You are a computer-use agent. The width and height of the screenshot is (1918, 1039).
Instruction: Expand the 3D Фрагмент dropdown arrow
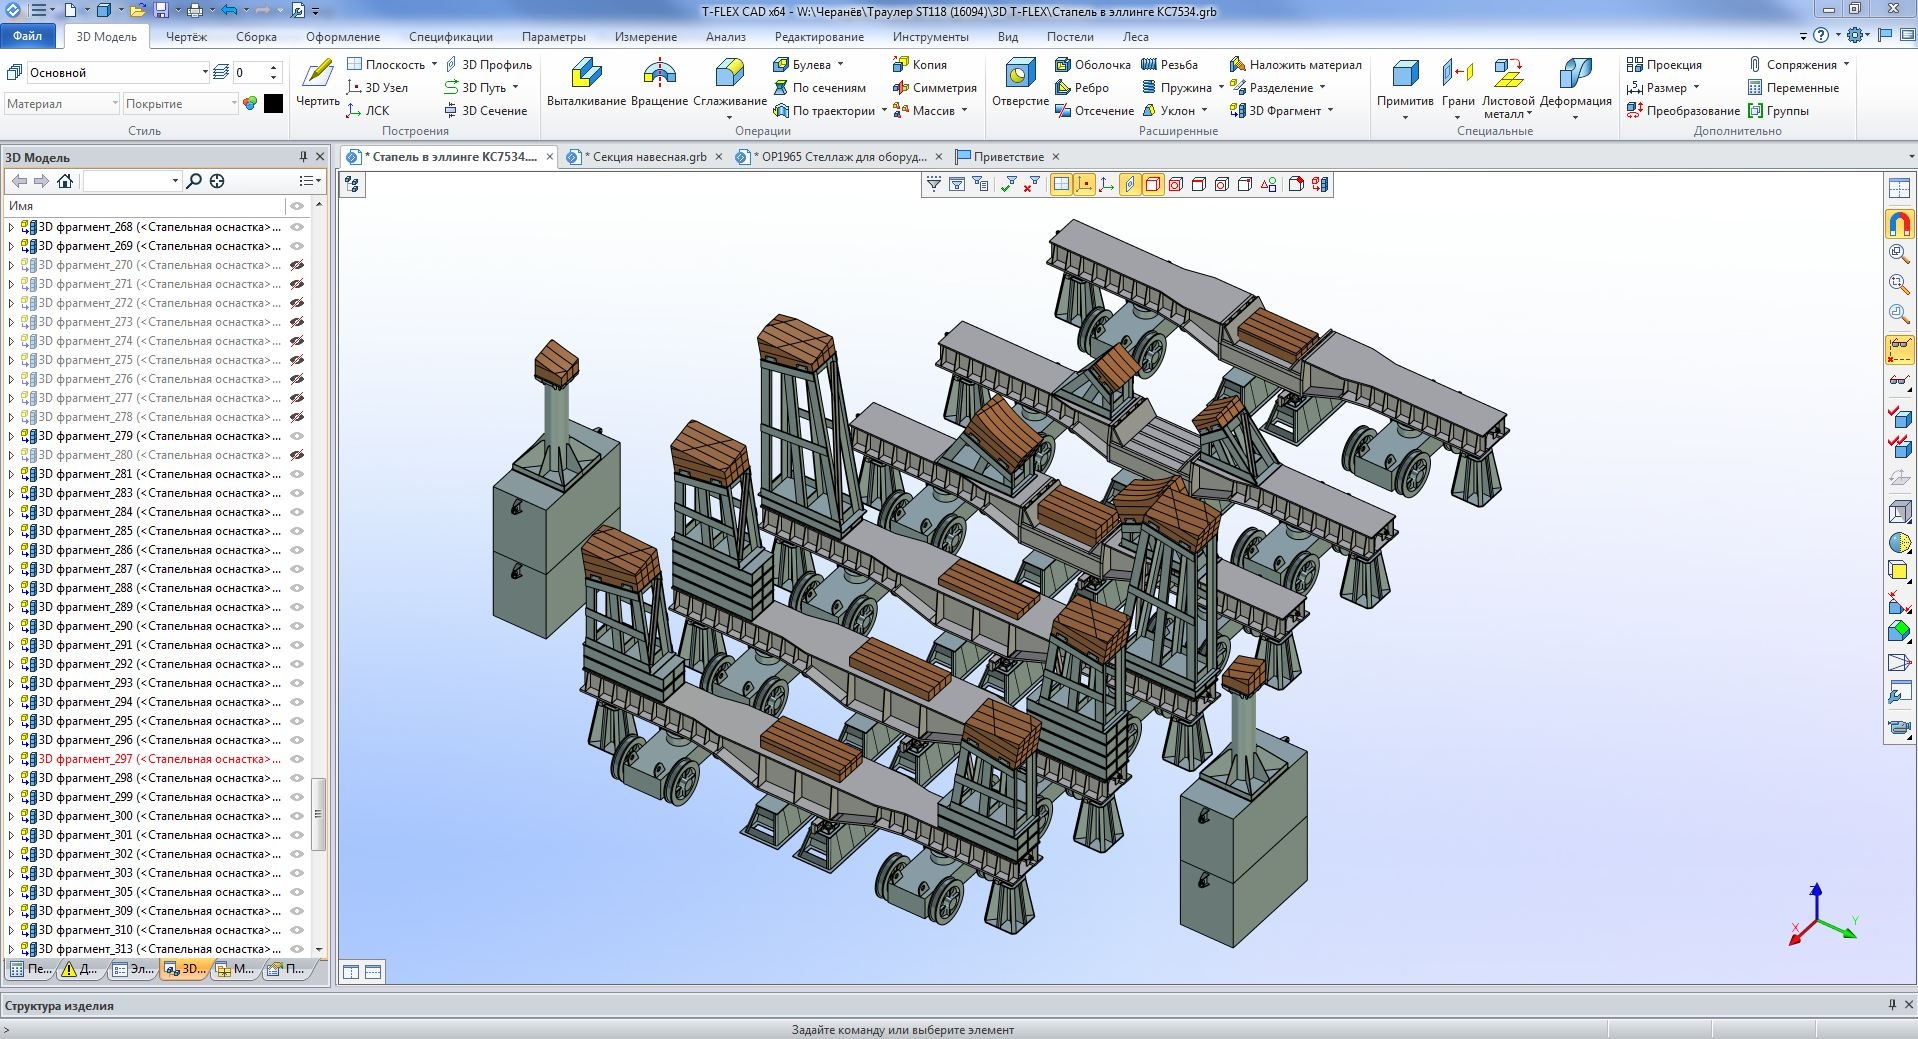(1330, 110)
